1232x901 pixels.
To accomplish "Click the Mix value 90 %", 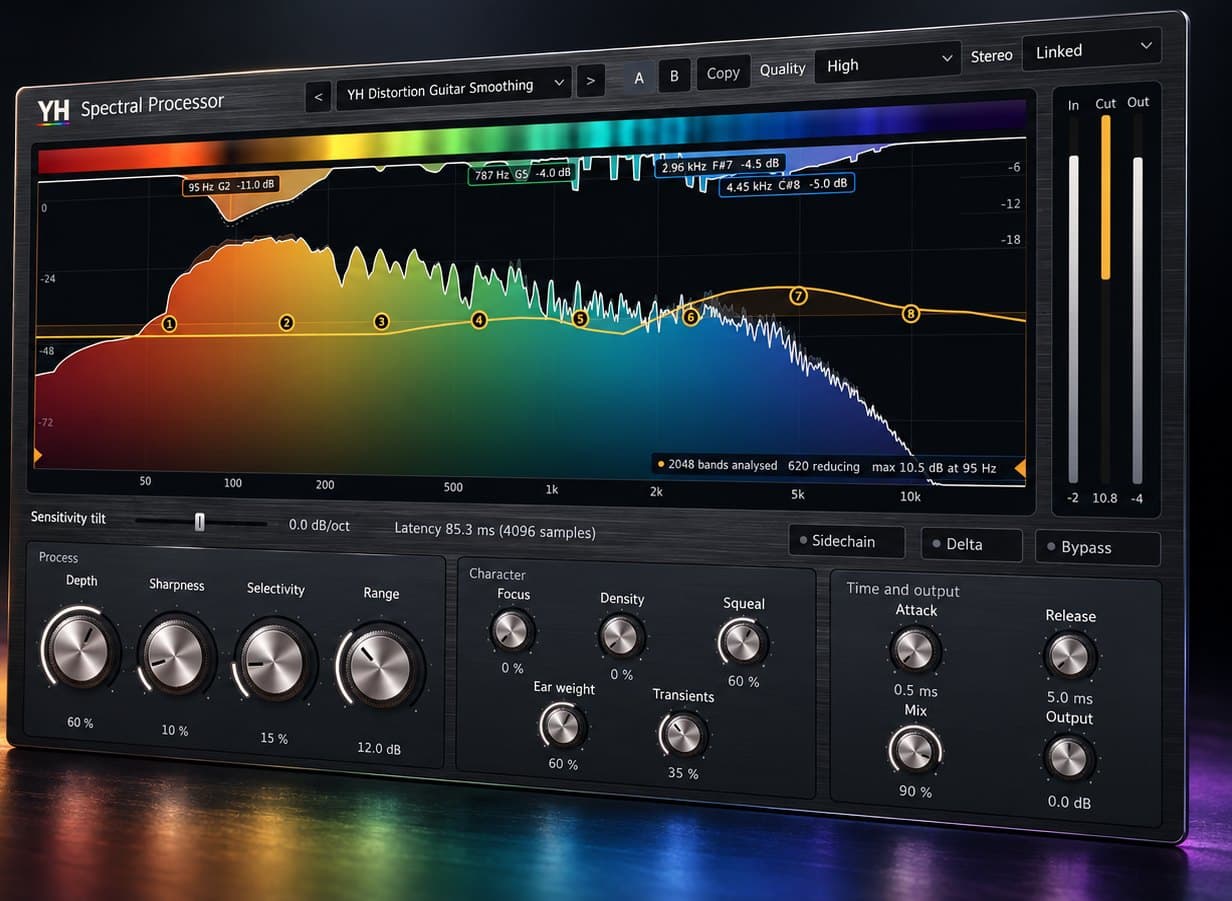I will [914, 791].
